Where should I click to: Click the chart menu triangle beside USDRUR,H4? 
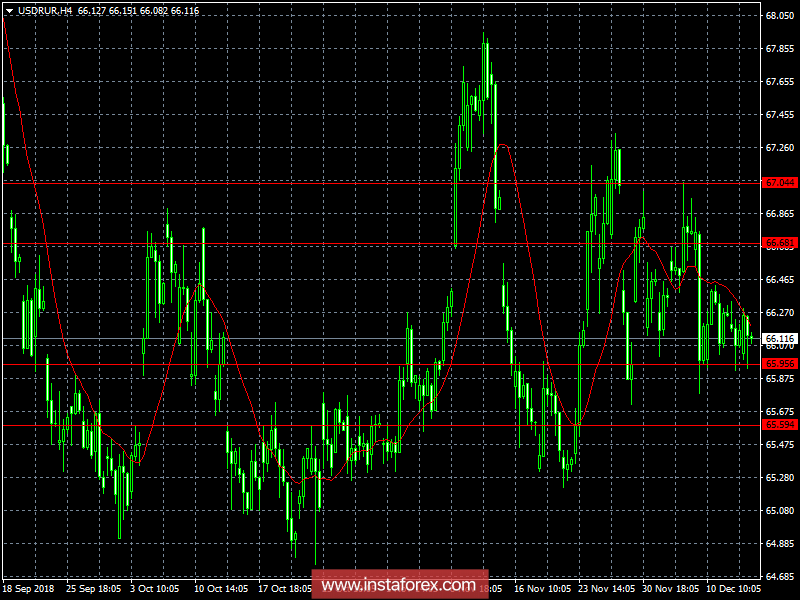(x=9, y=9)
